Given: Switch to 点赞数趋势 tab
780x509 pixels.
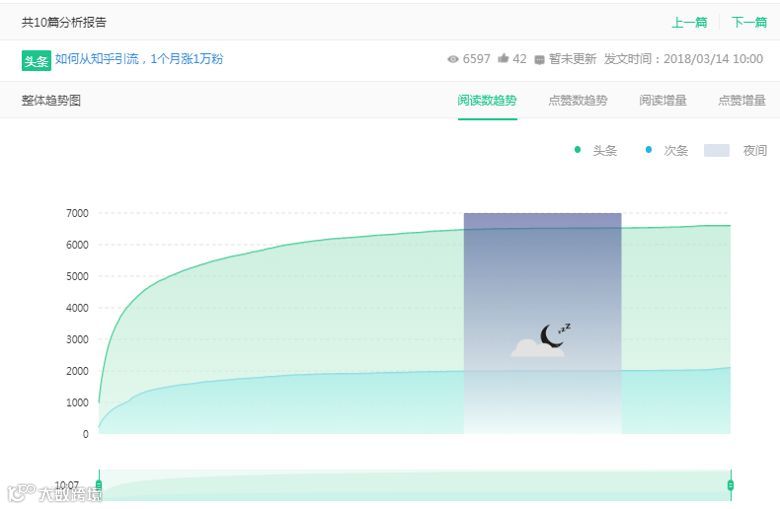Looking at the screenshot, I should pyautogui.click(x=578, y=101).
